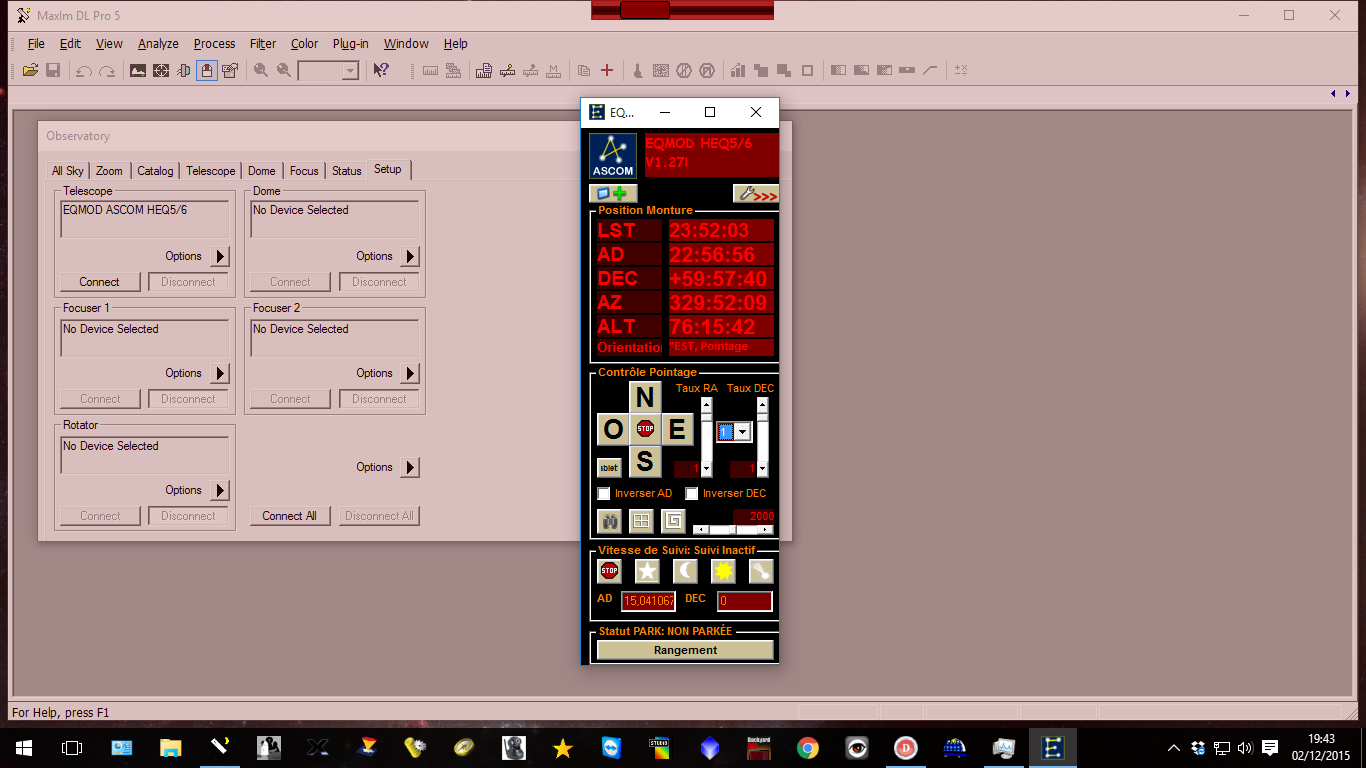Connect the EQMOD ASCOM HEQ5/6 telescope

coord(100,282)
